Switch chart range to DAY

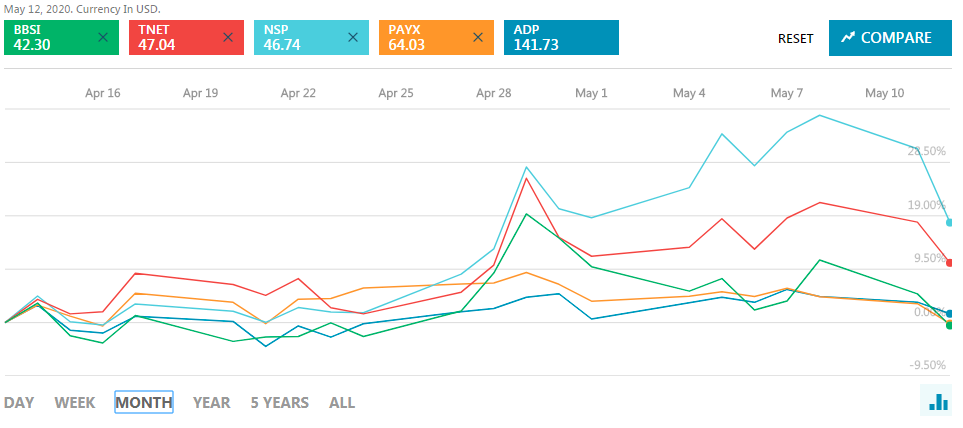pos(19,403)
